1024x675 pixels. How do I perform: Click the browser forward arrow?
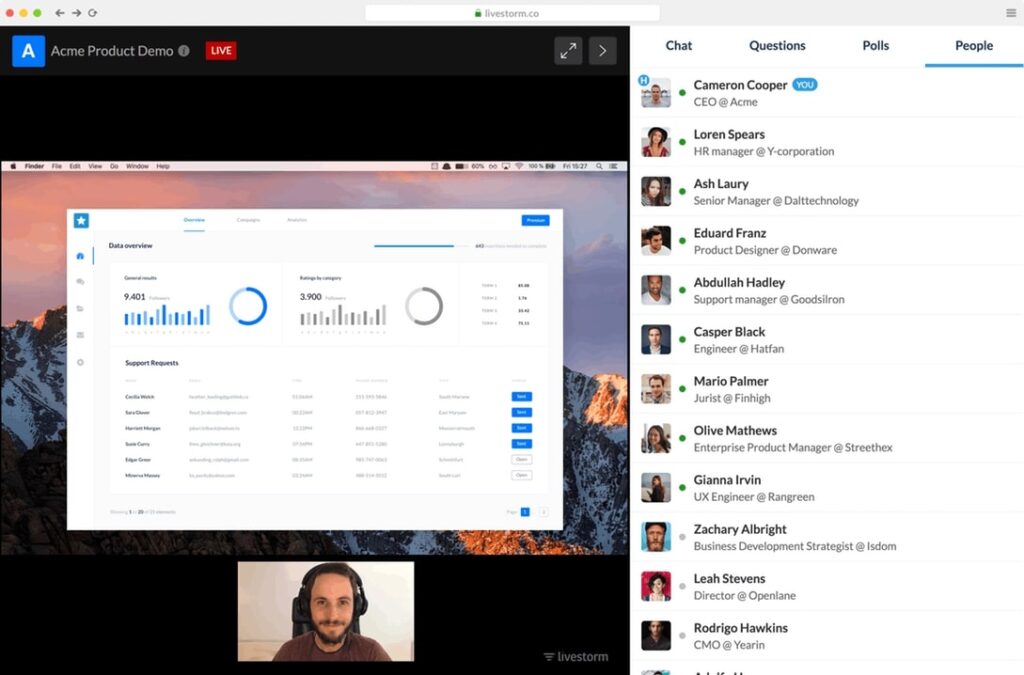point(76,13)
